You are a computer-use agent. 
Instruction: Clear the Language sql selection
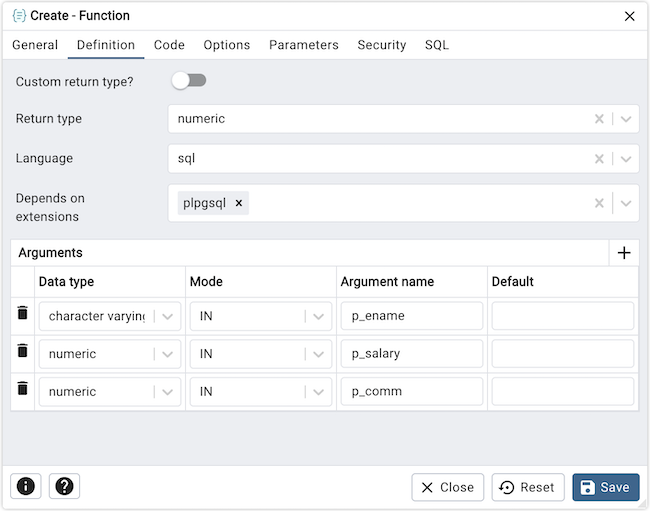(x=599, y=159)
